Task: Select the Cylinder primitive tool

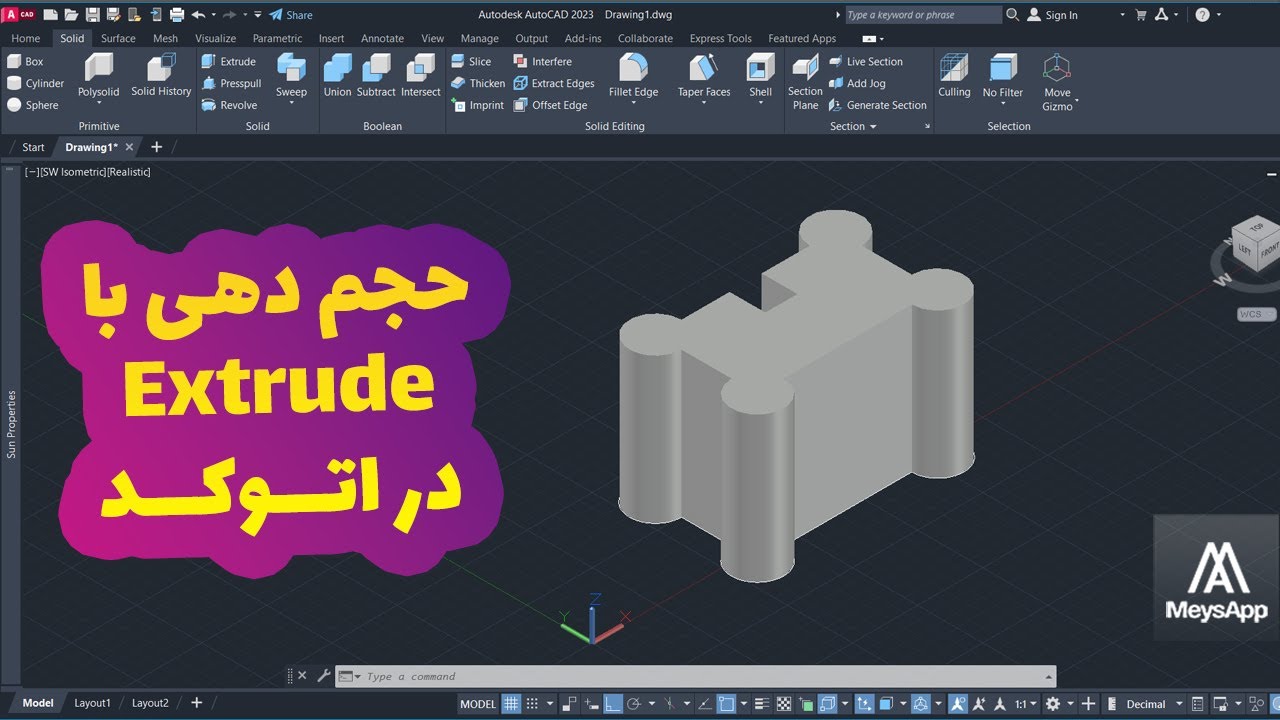Action: 35,83
